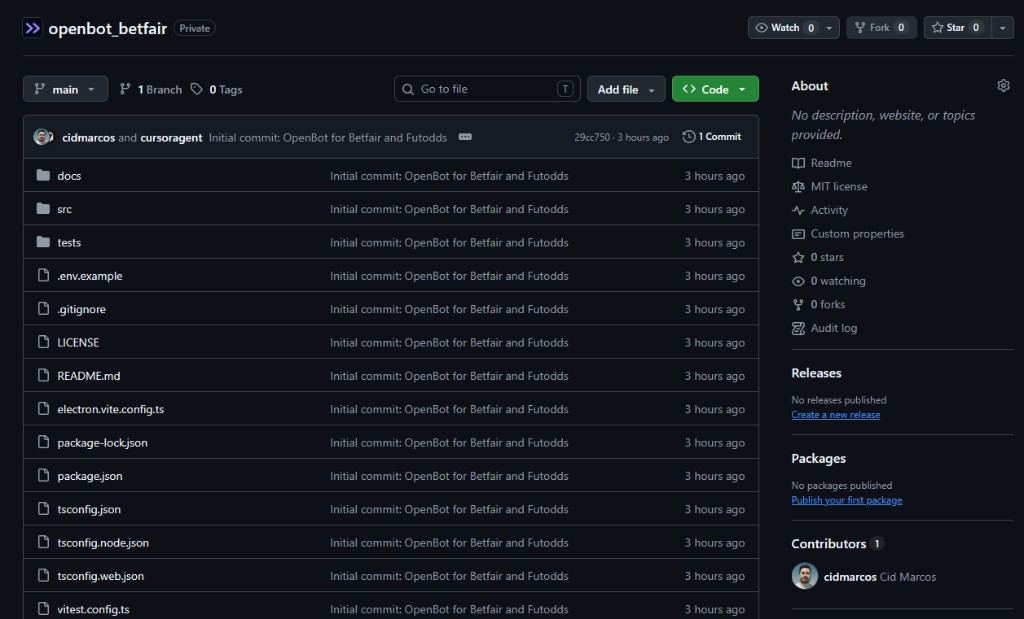The width and height of the screenshot is (1024, 619).
Task: Click Create a new release link
Action: (835, 415)
